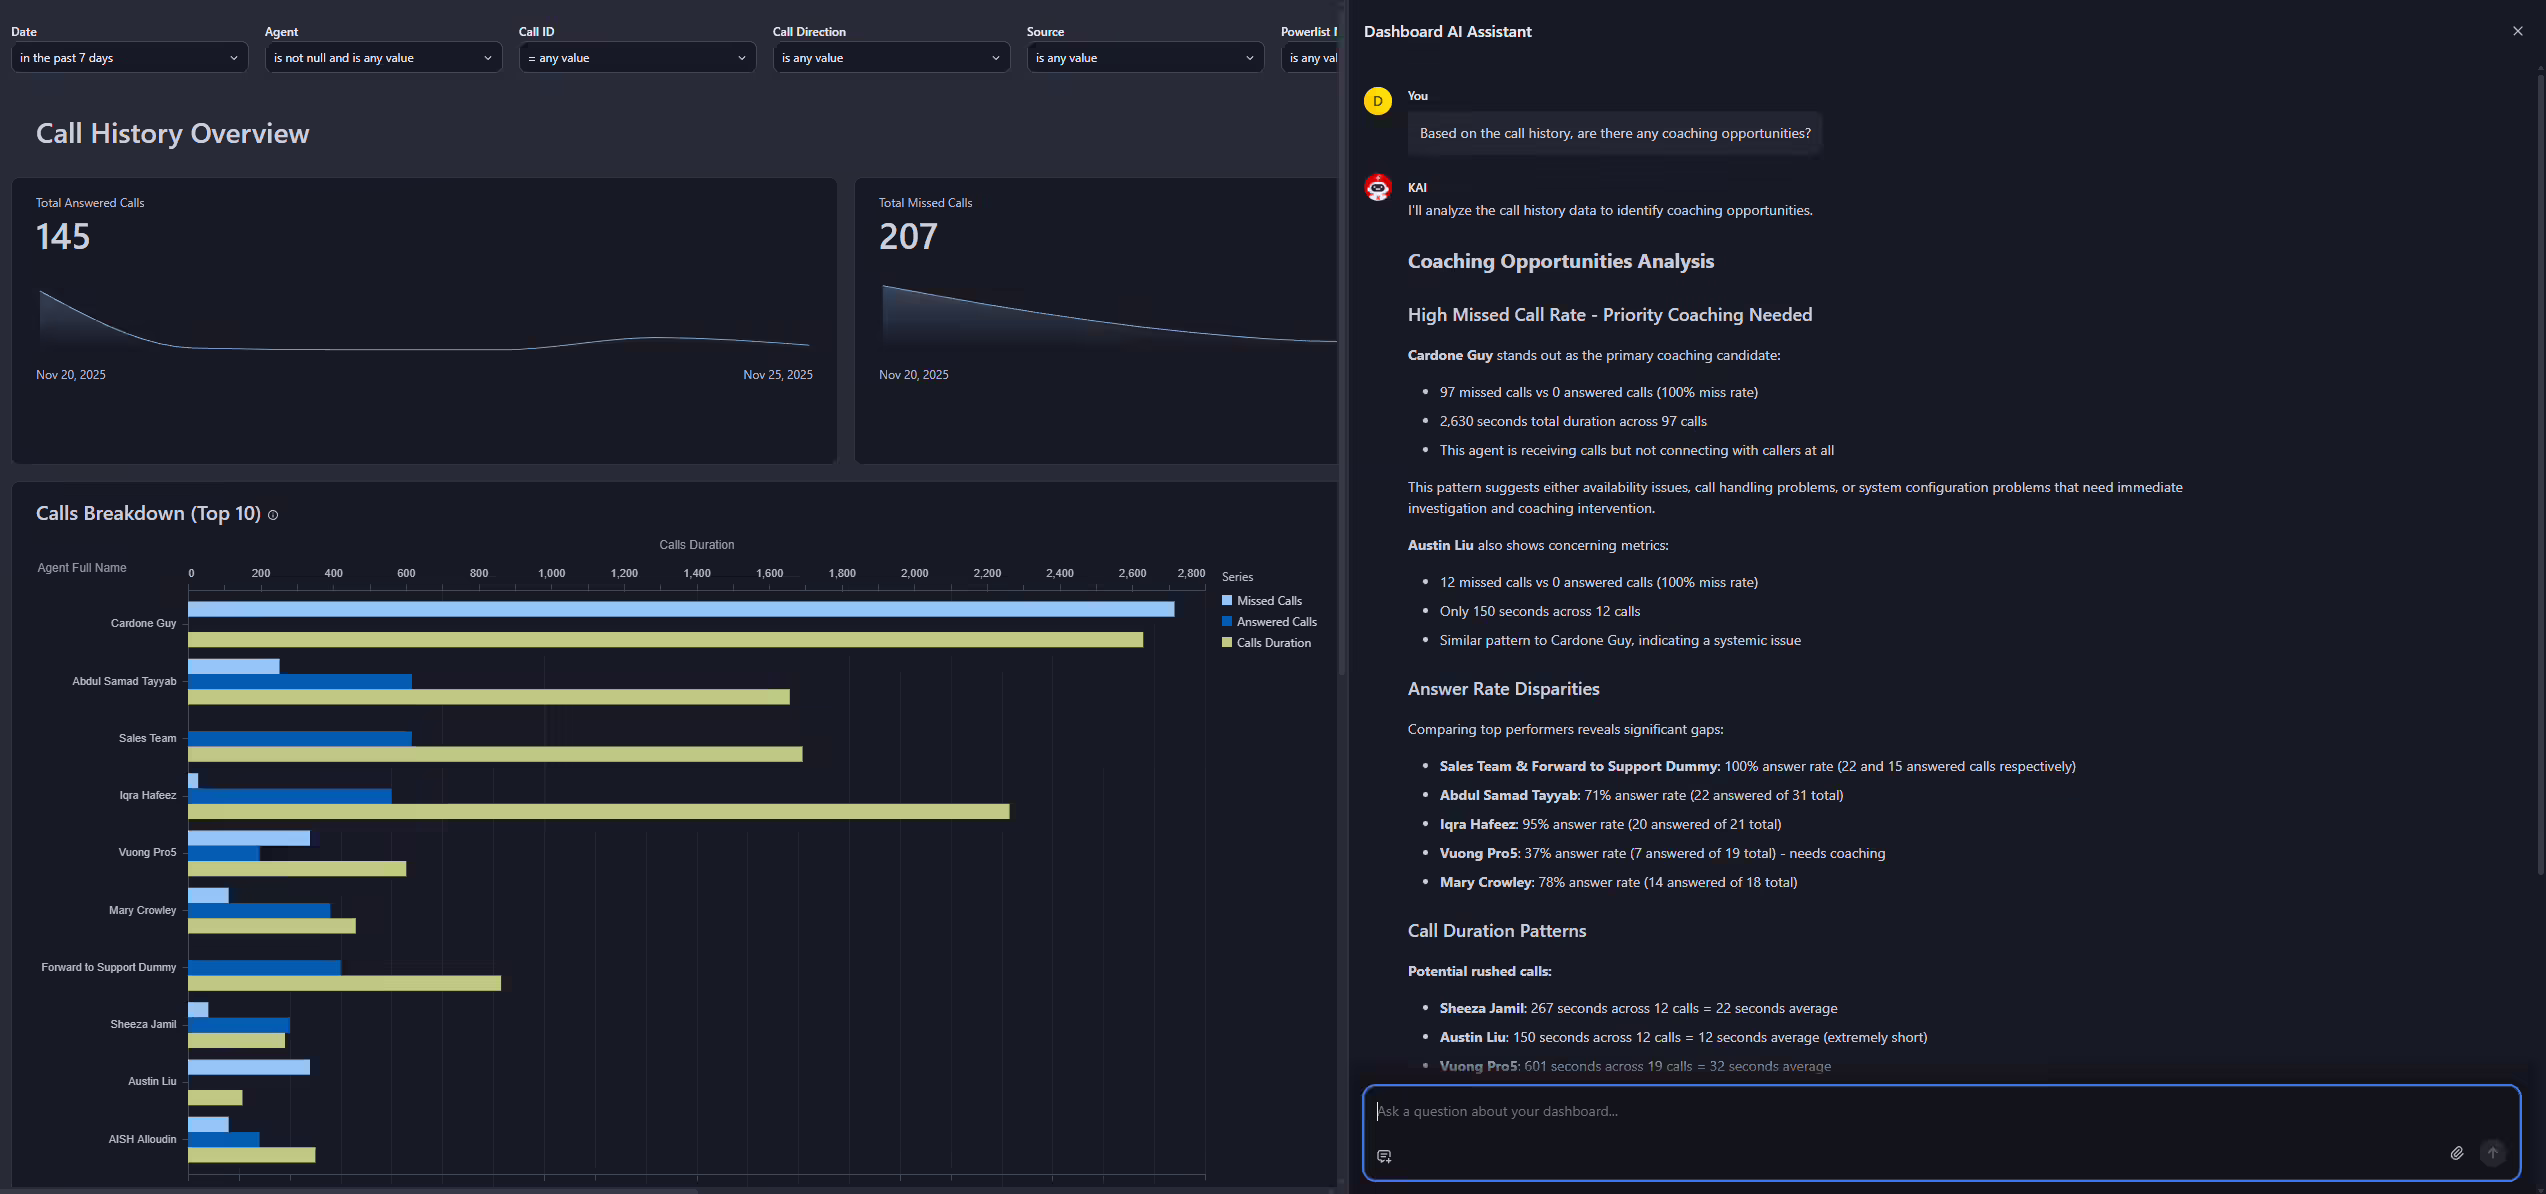Click the KAI robot avatar icon

1377,187
